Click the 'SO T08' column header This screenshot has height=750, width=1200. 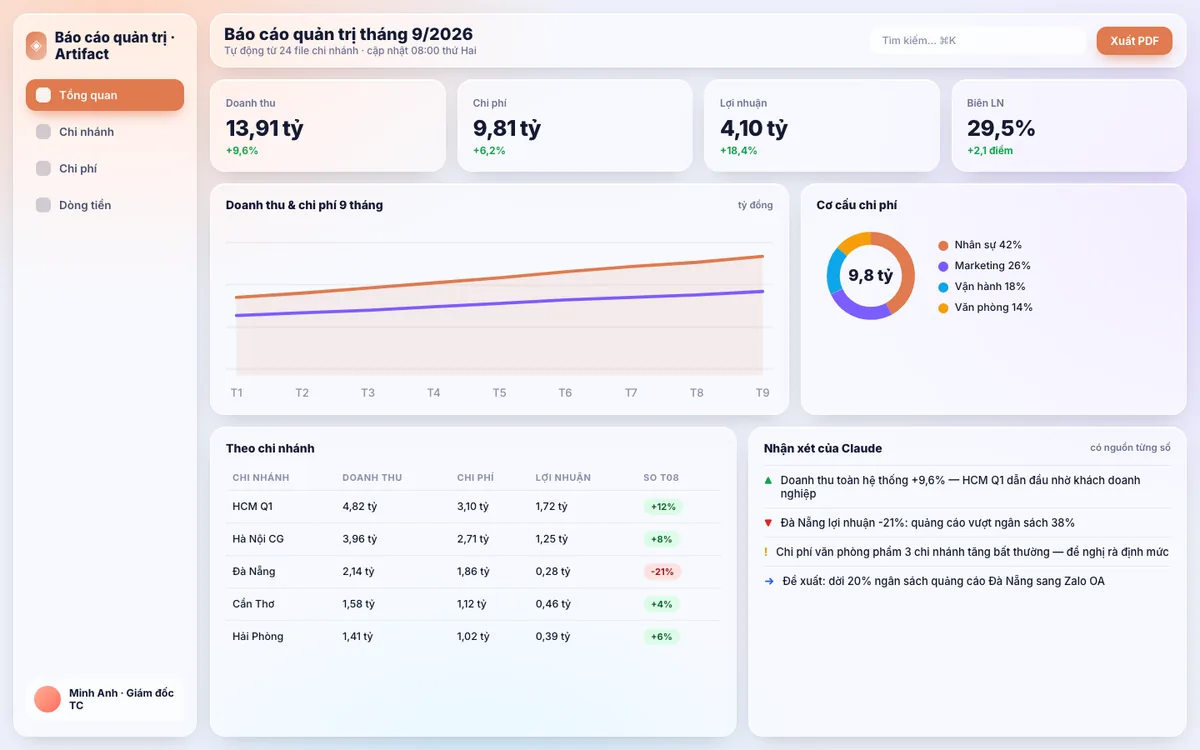pyautogui.click(x=661, y=478)
